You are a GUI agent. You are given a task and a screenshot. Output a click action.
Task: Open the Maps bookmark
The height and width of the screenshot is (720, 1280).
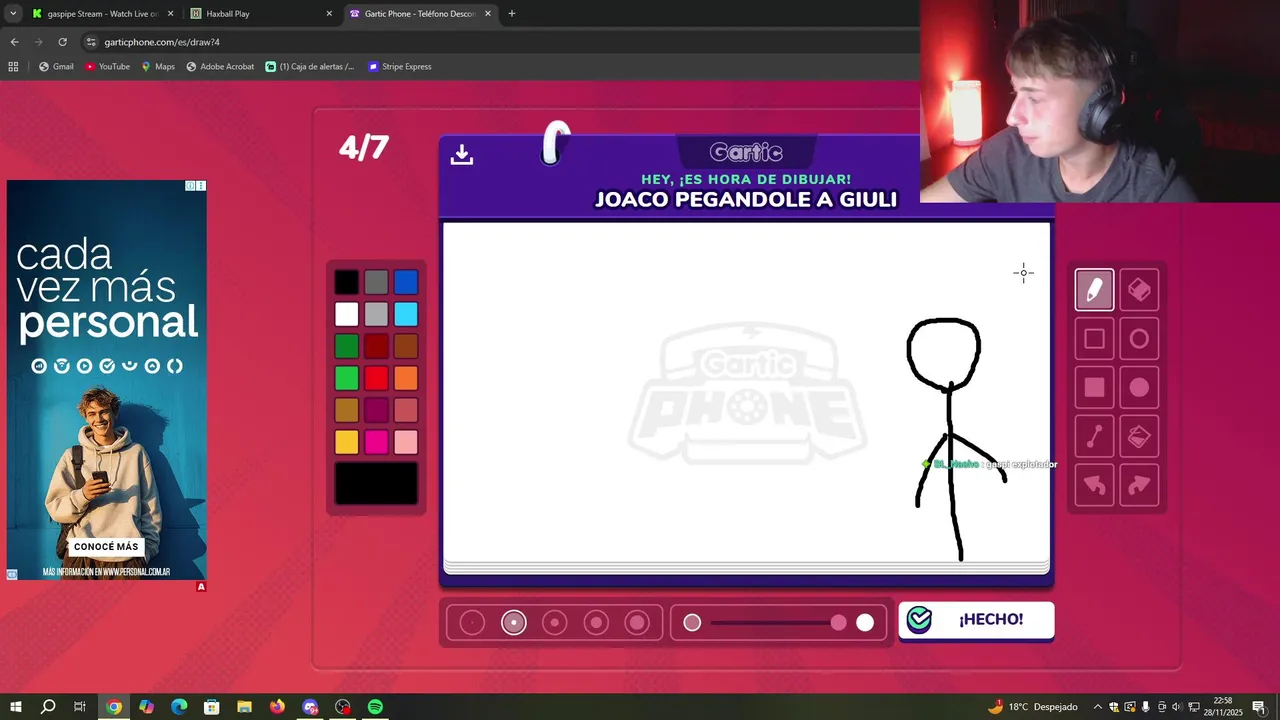coord(158,67)
